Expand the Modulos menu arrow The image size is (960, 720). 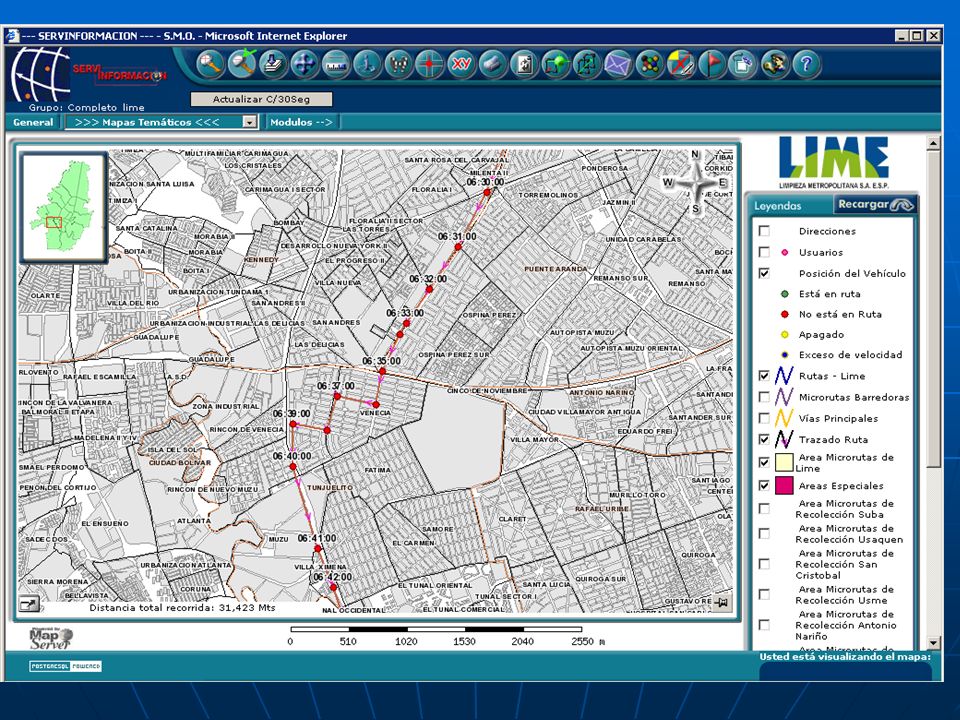pyautogui.click(x=301, y=122)
